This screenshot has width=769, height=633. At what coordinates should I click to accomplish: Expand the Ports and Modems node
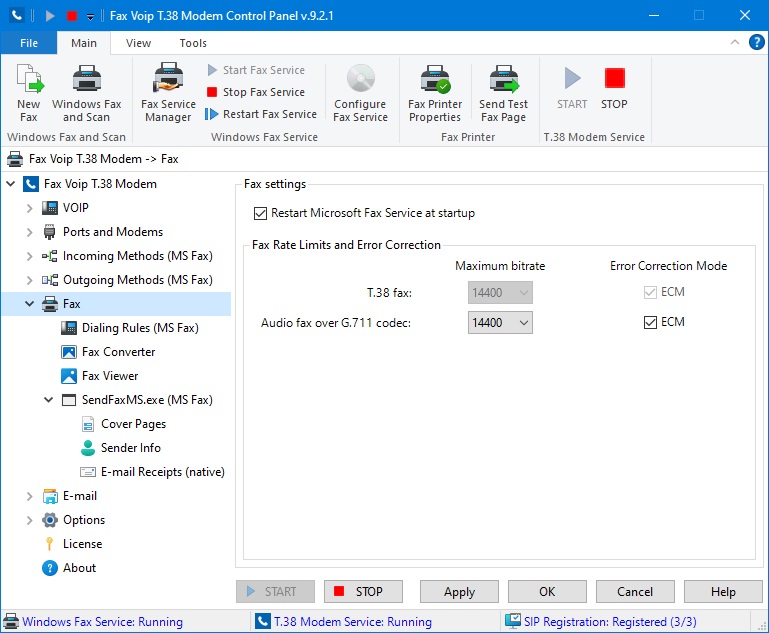29,232
